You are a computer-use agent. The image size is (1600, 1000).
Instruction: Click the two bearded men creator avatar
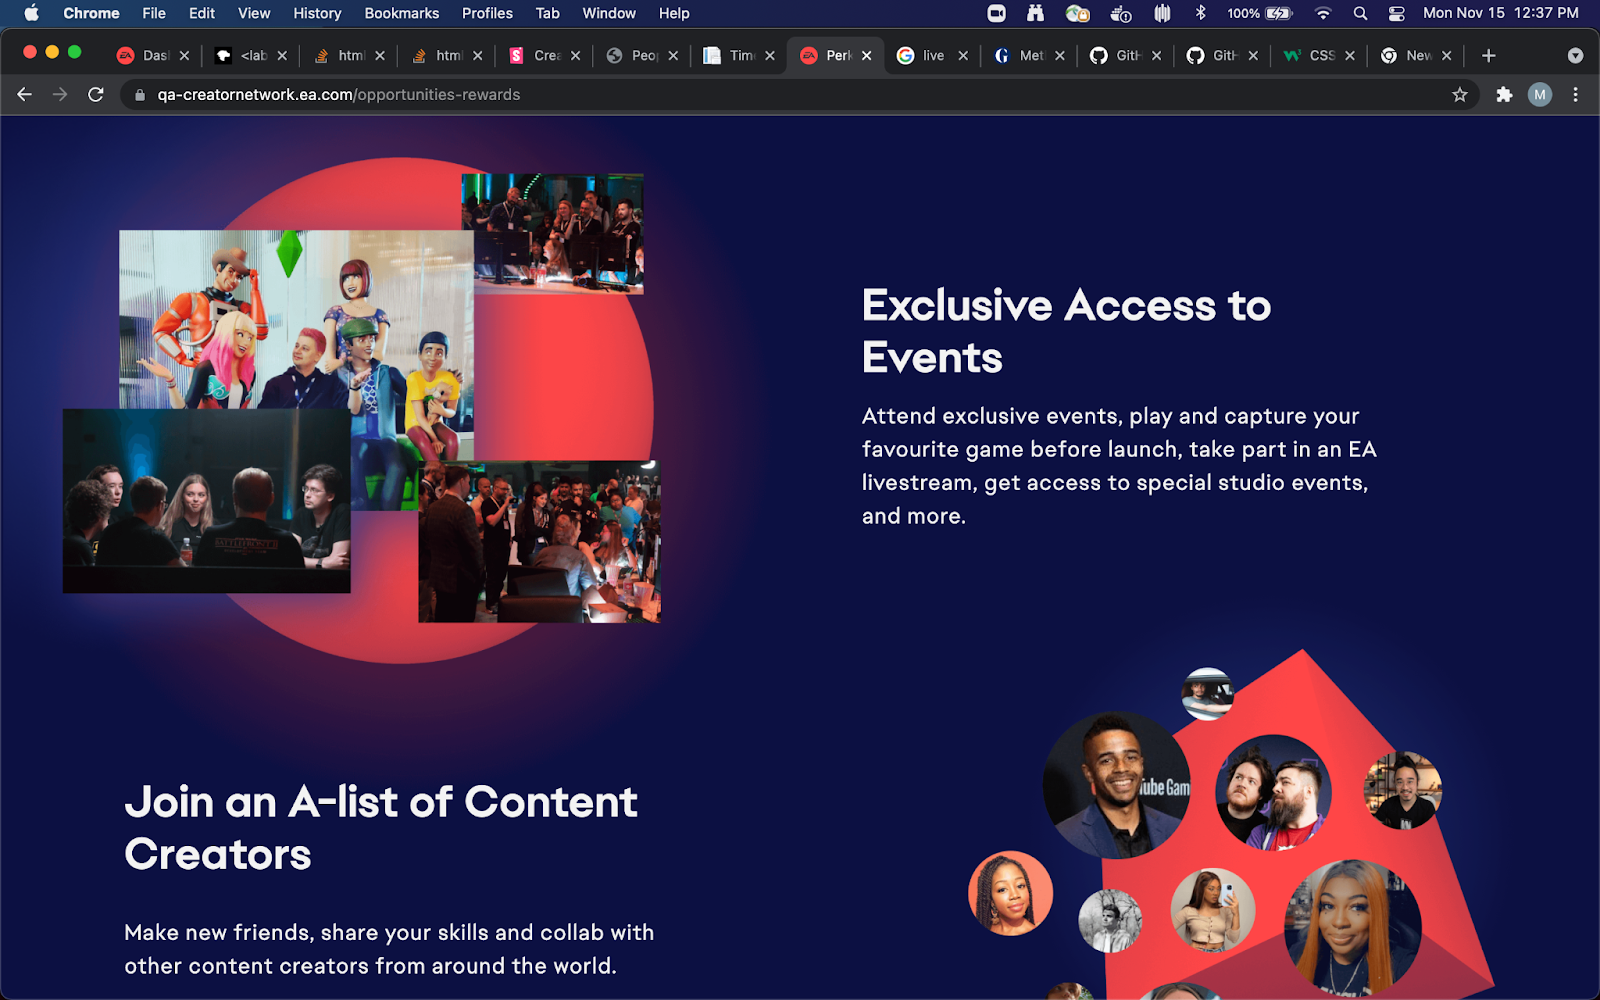point(1273,793)
